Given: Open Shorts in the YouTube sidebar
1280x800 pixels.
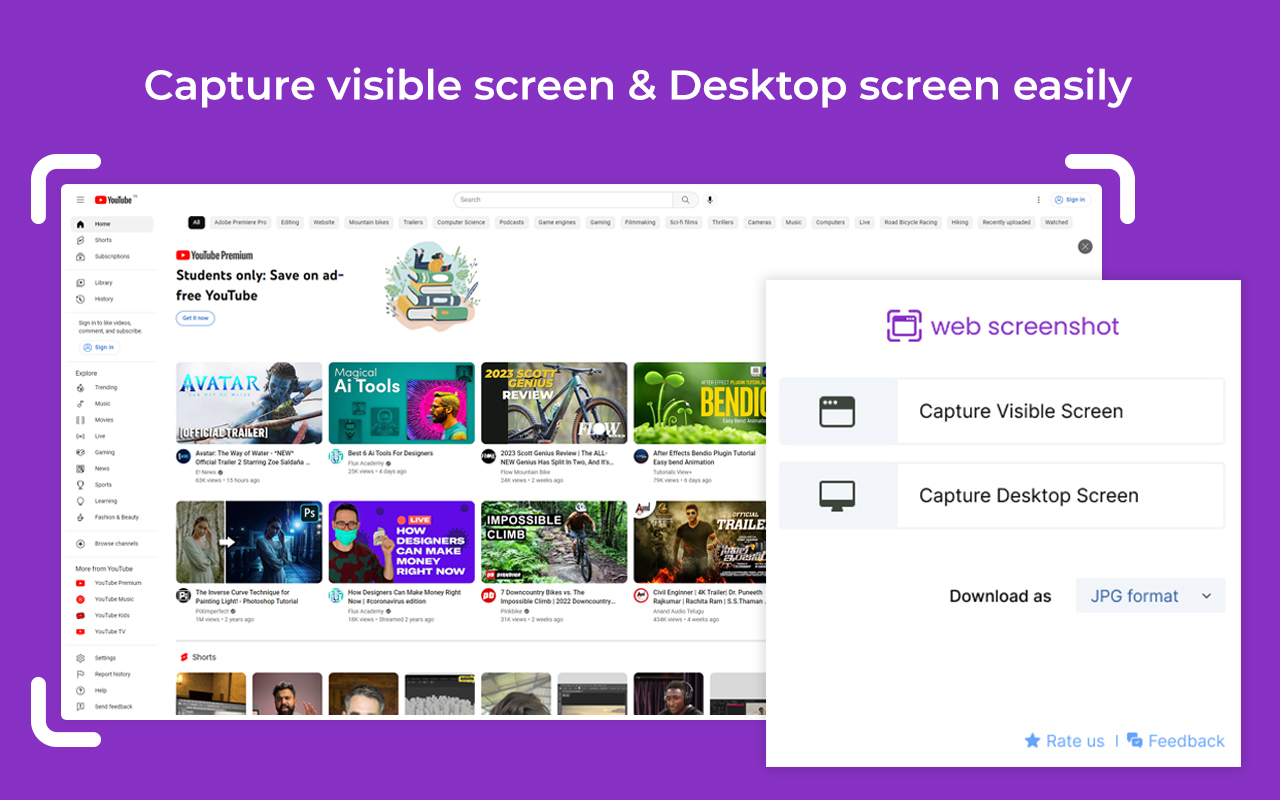Looking at the screenshot, I should coord(103,240).
